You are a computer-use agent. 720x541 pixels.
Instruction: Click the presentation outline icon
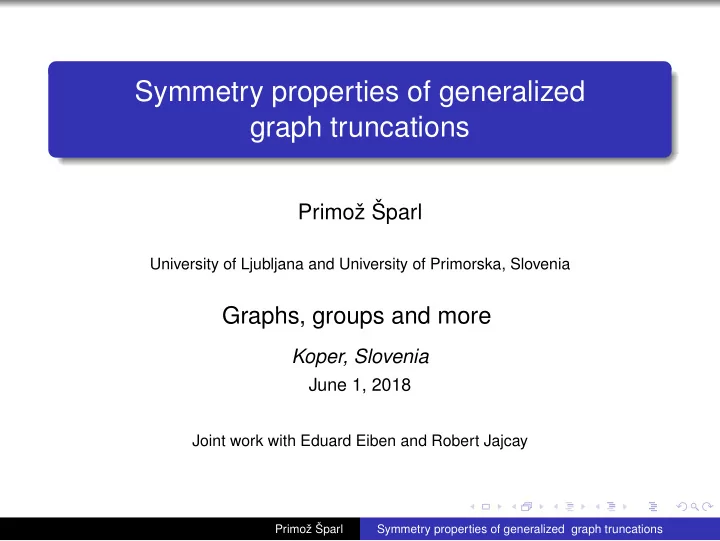click(x=653, y=507)
